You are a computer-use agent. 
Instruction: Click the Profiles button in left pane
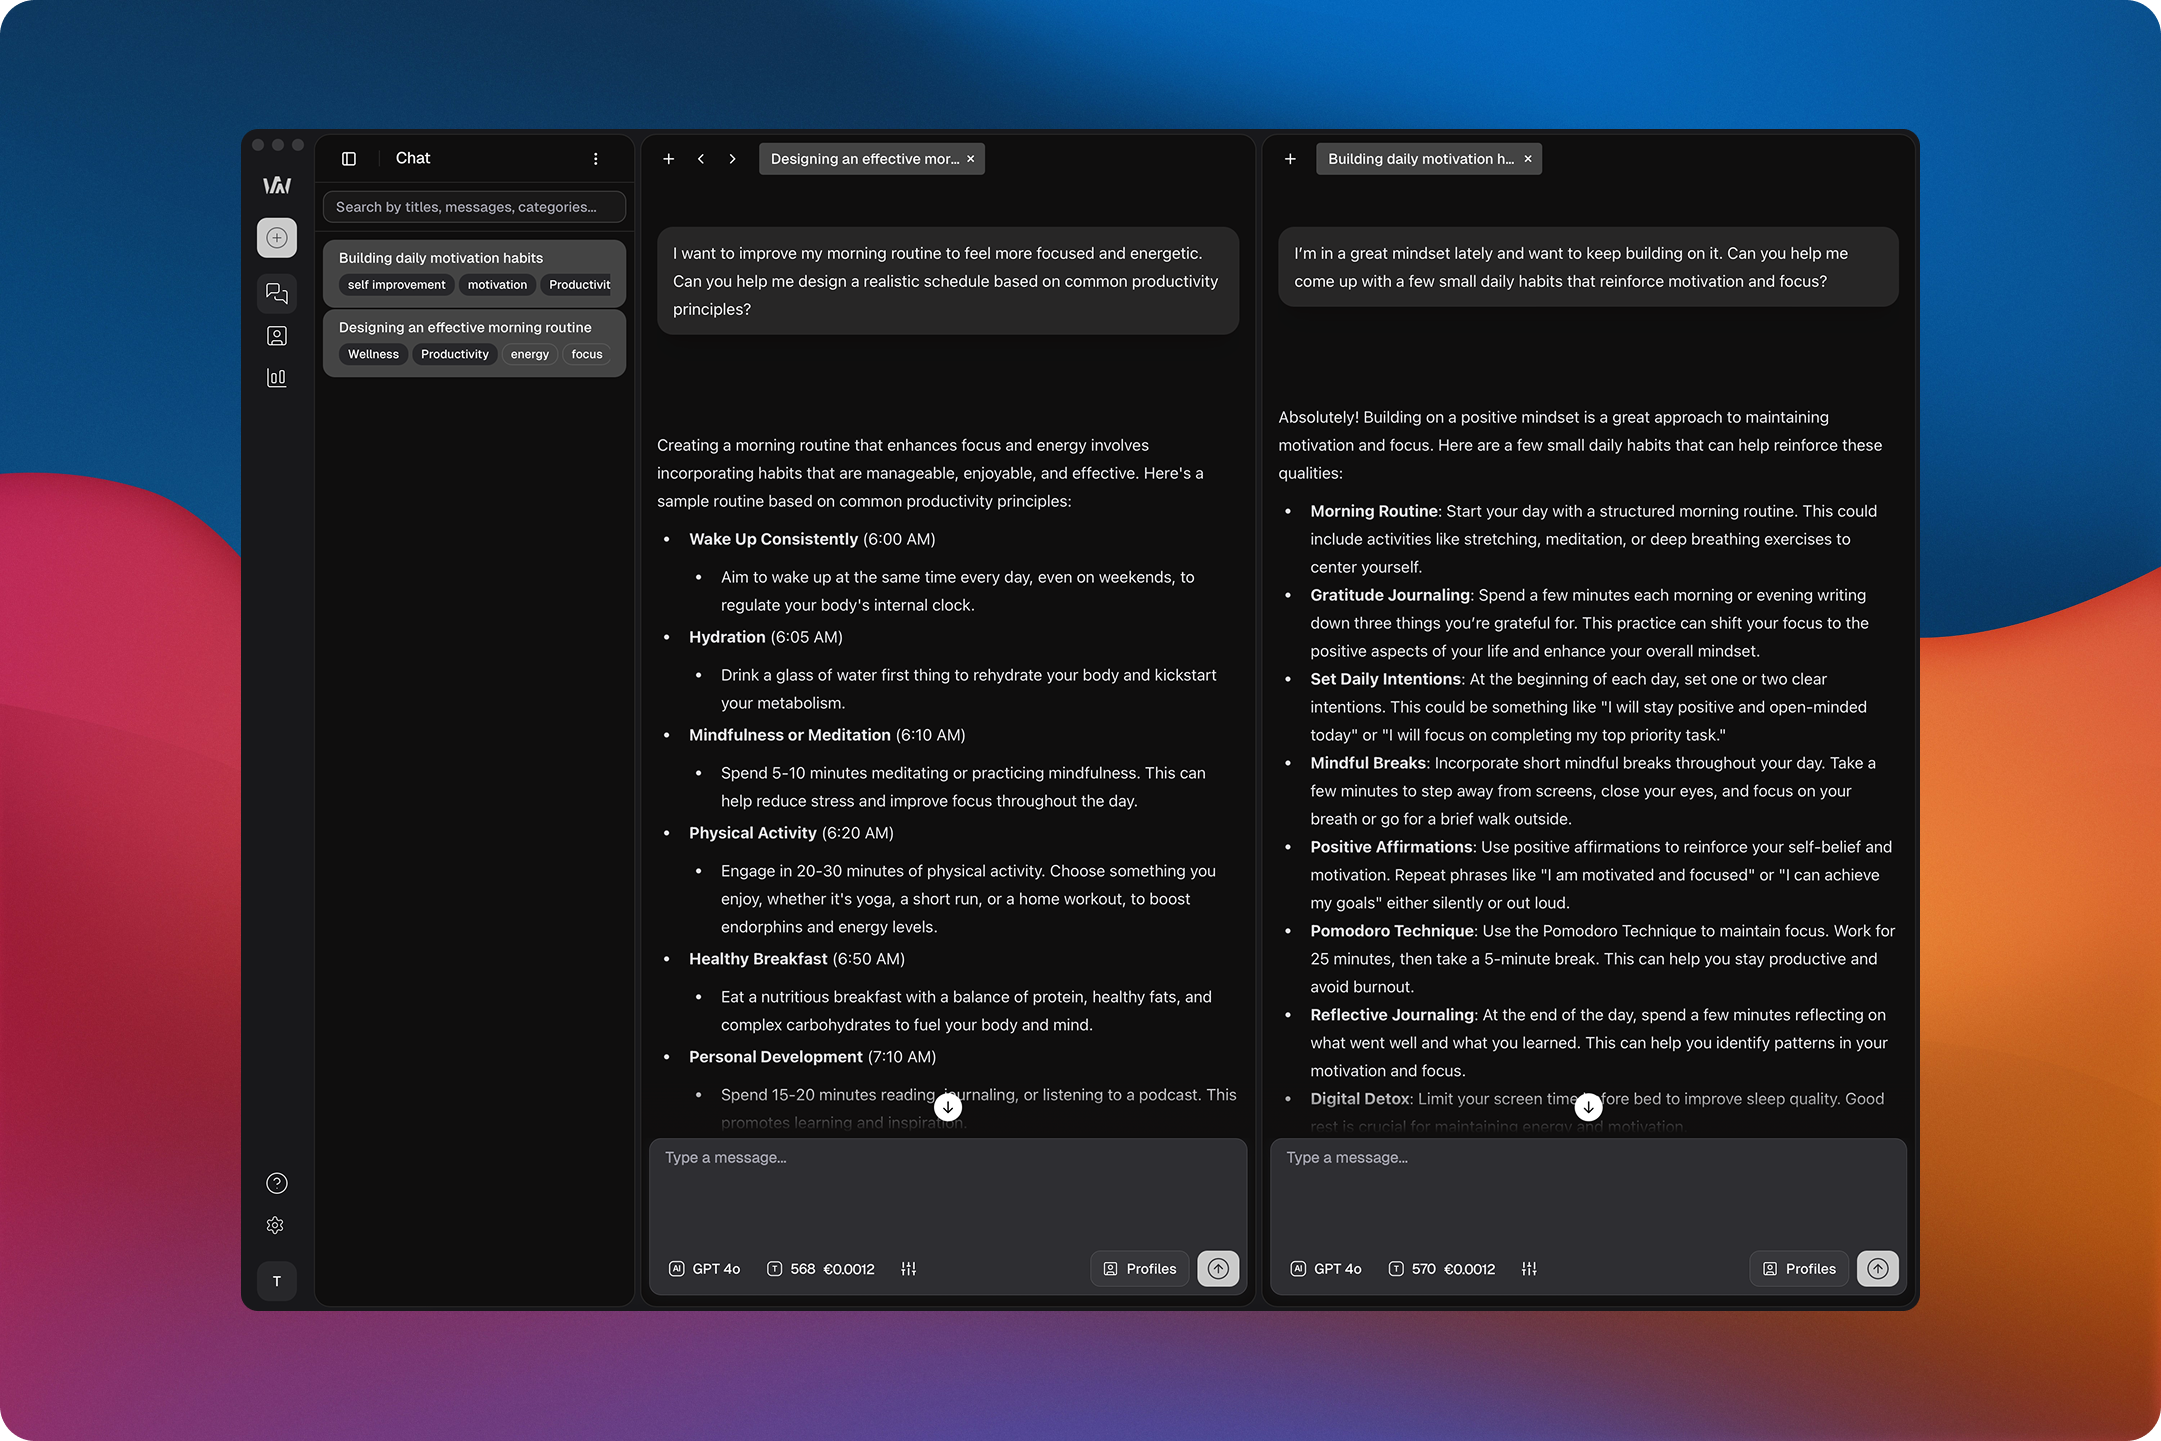point(1139,1269)
